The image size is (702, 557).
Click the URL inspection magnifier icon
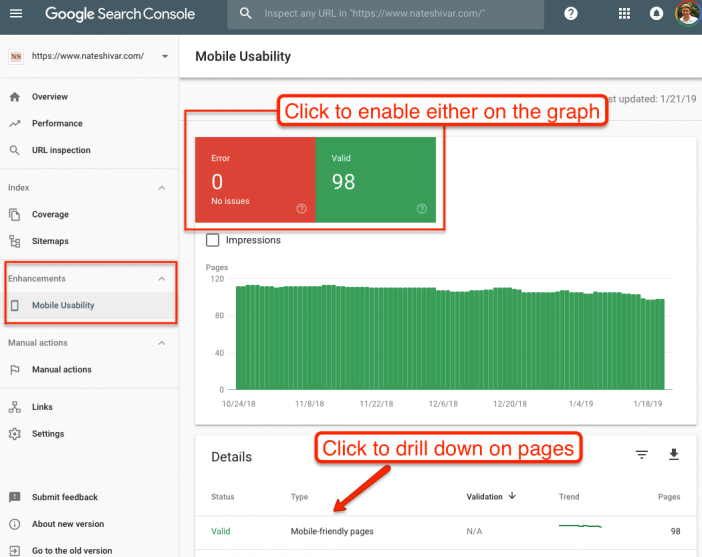(x=15, y=150)
